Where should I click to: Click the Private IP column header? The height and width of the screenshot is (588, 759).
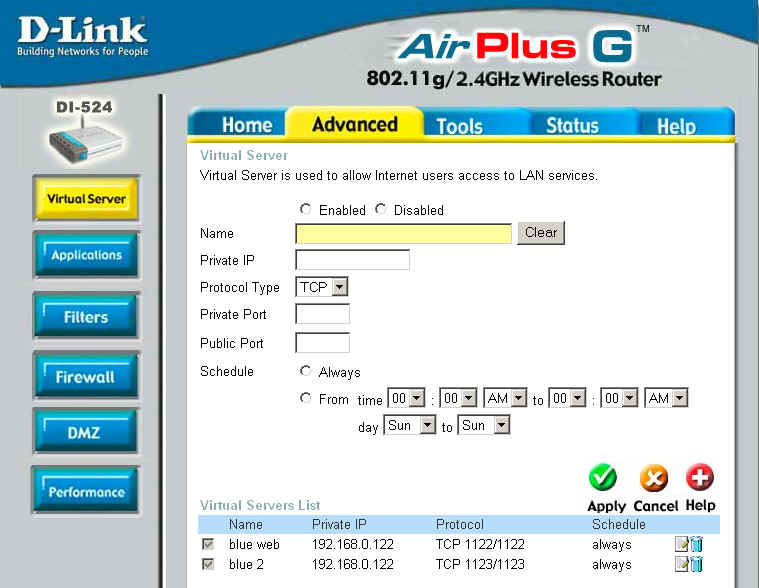(339, 524)
